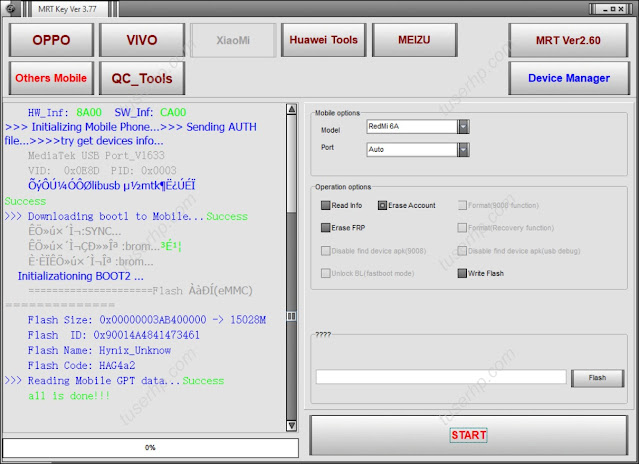Click the START button

tap(469, 435)
